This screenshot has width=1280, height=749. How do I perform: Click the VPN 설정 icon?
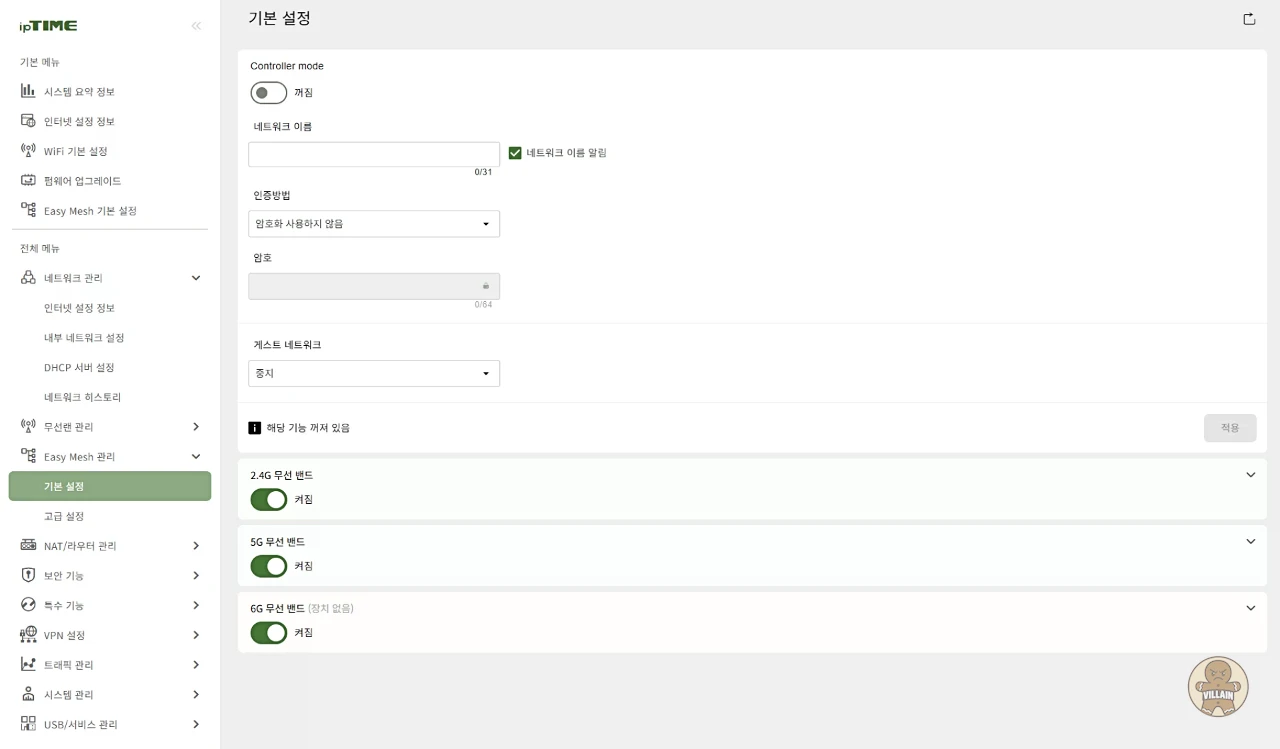tap(28, 635)
